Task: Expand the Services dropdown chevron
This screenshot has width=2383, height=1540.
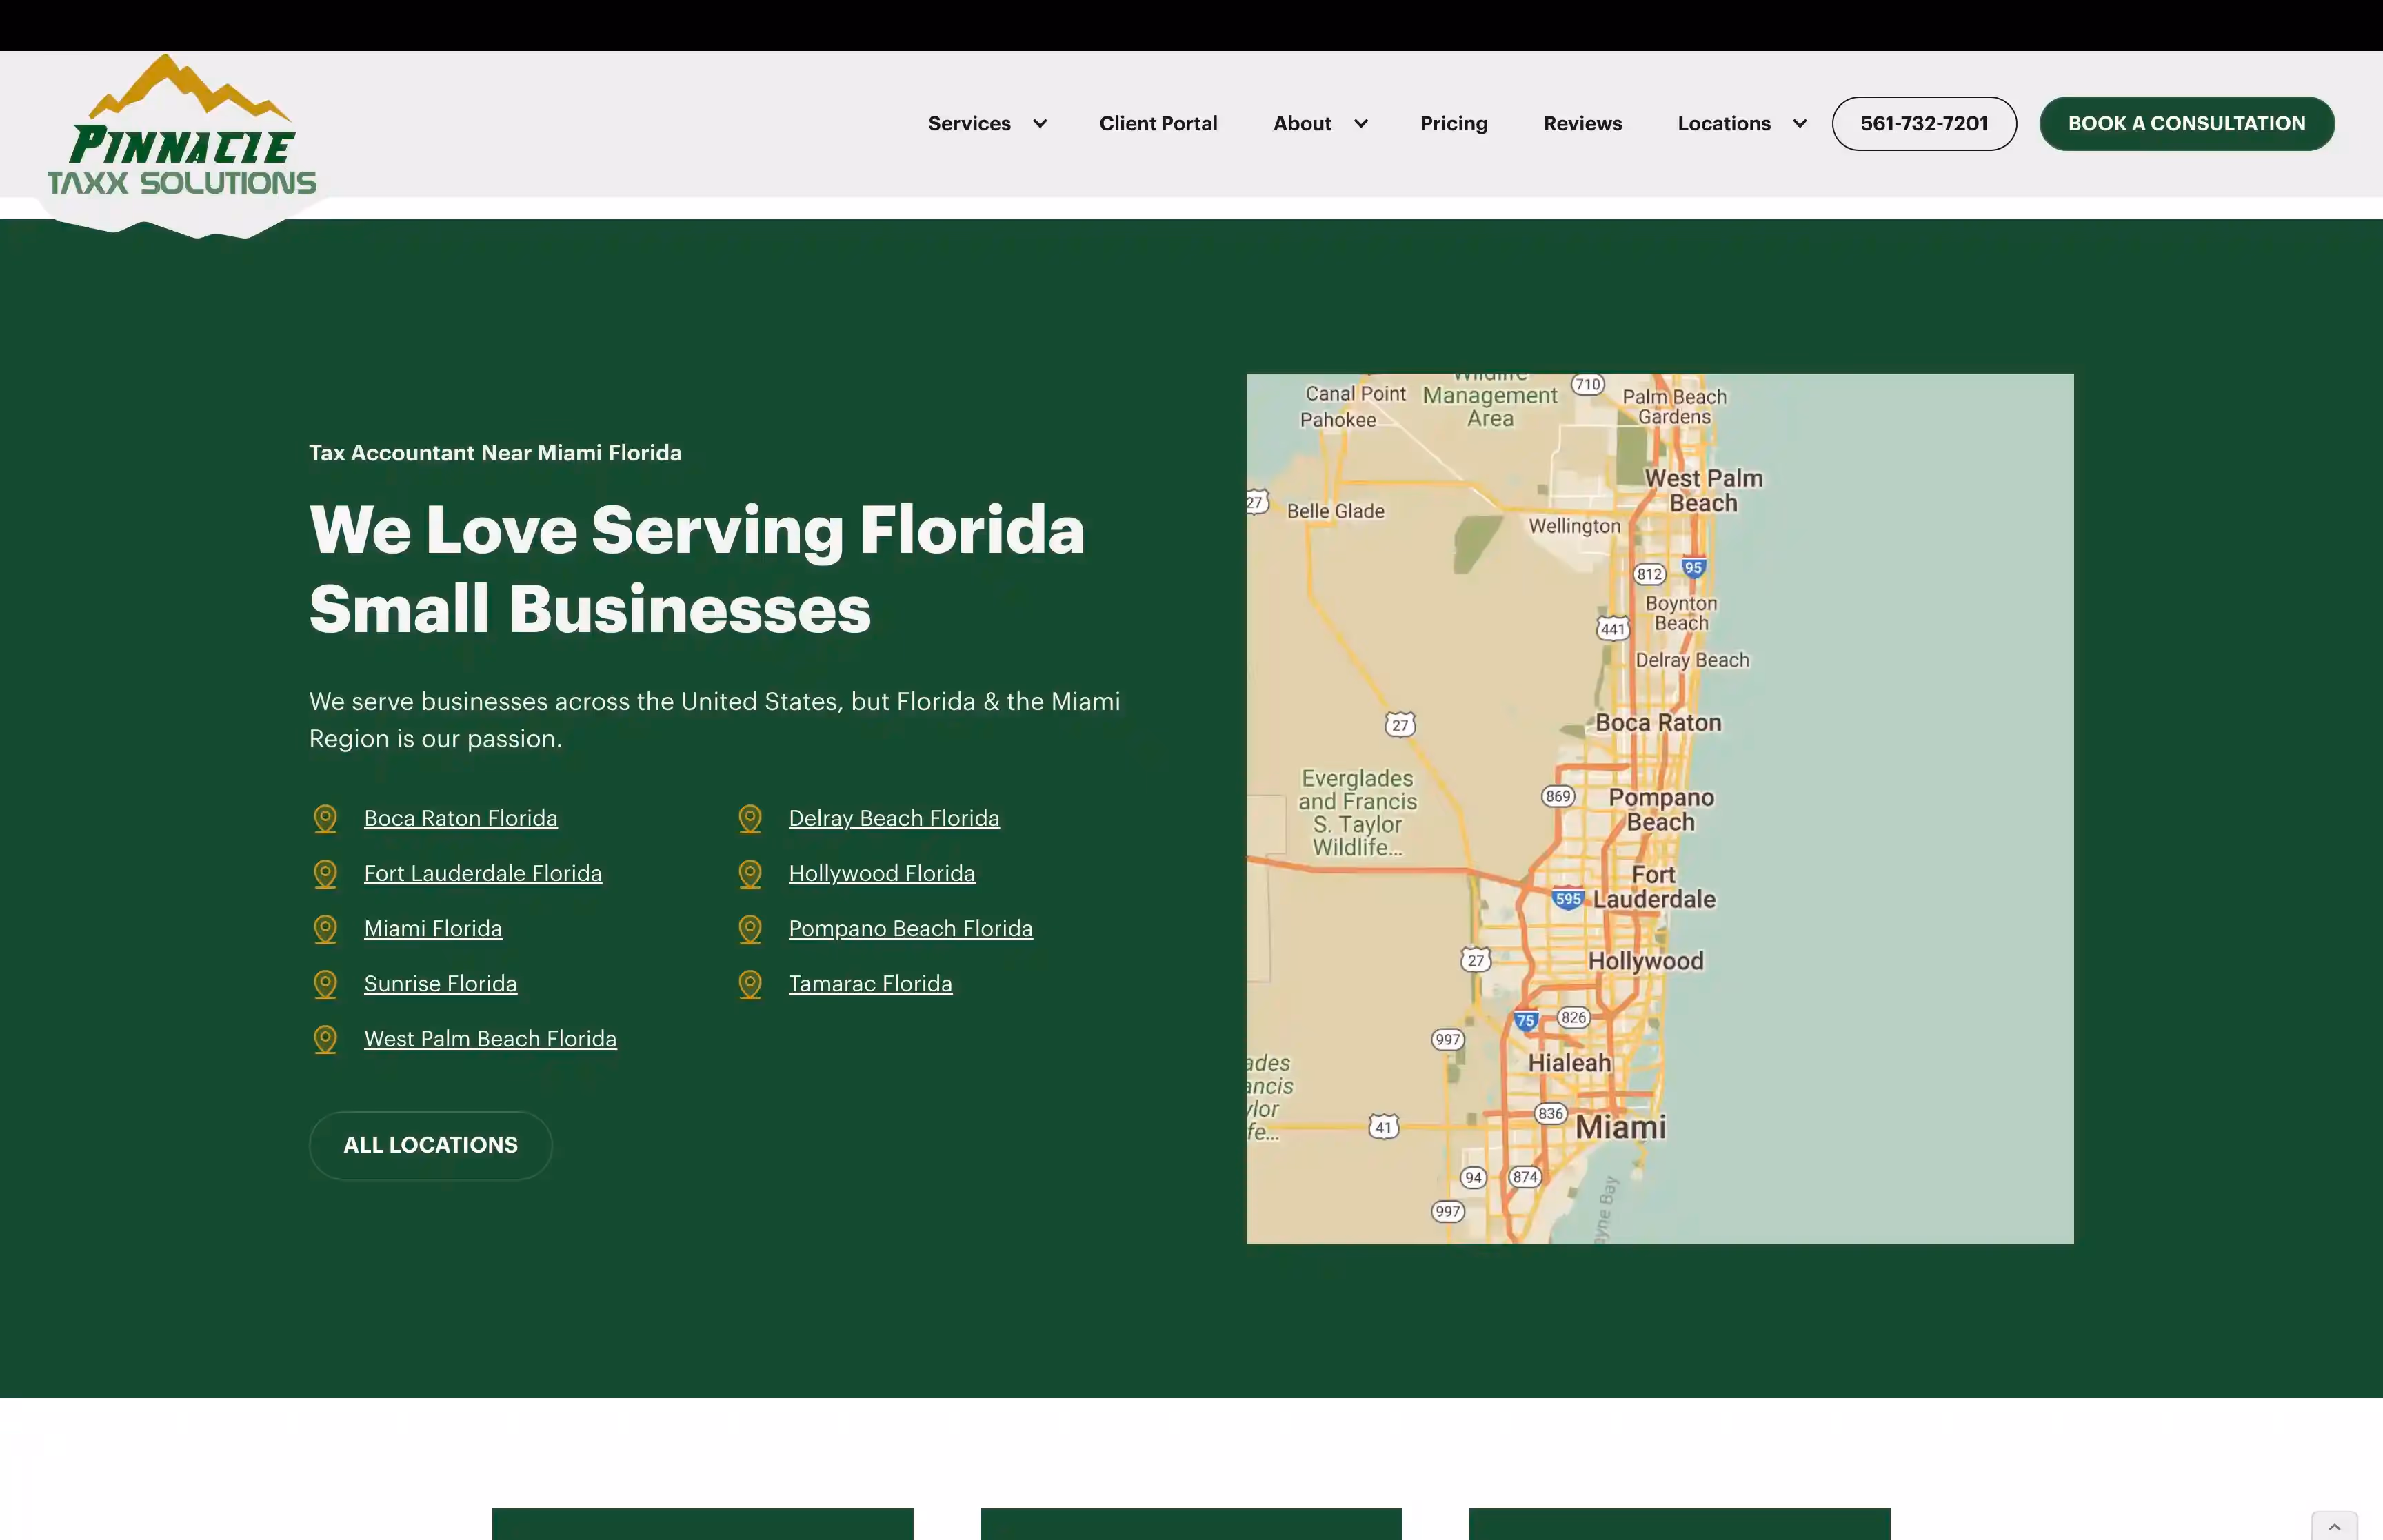Action: [1040, 124]
